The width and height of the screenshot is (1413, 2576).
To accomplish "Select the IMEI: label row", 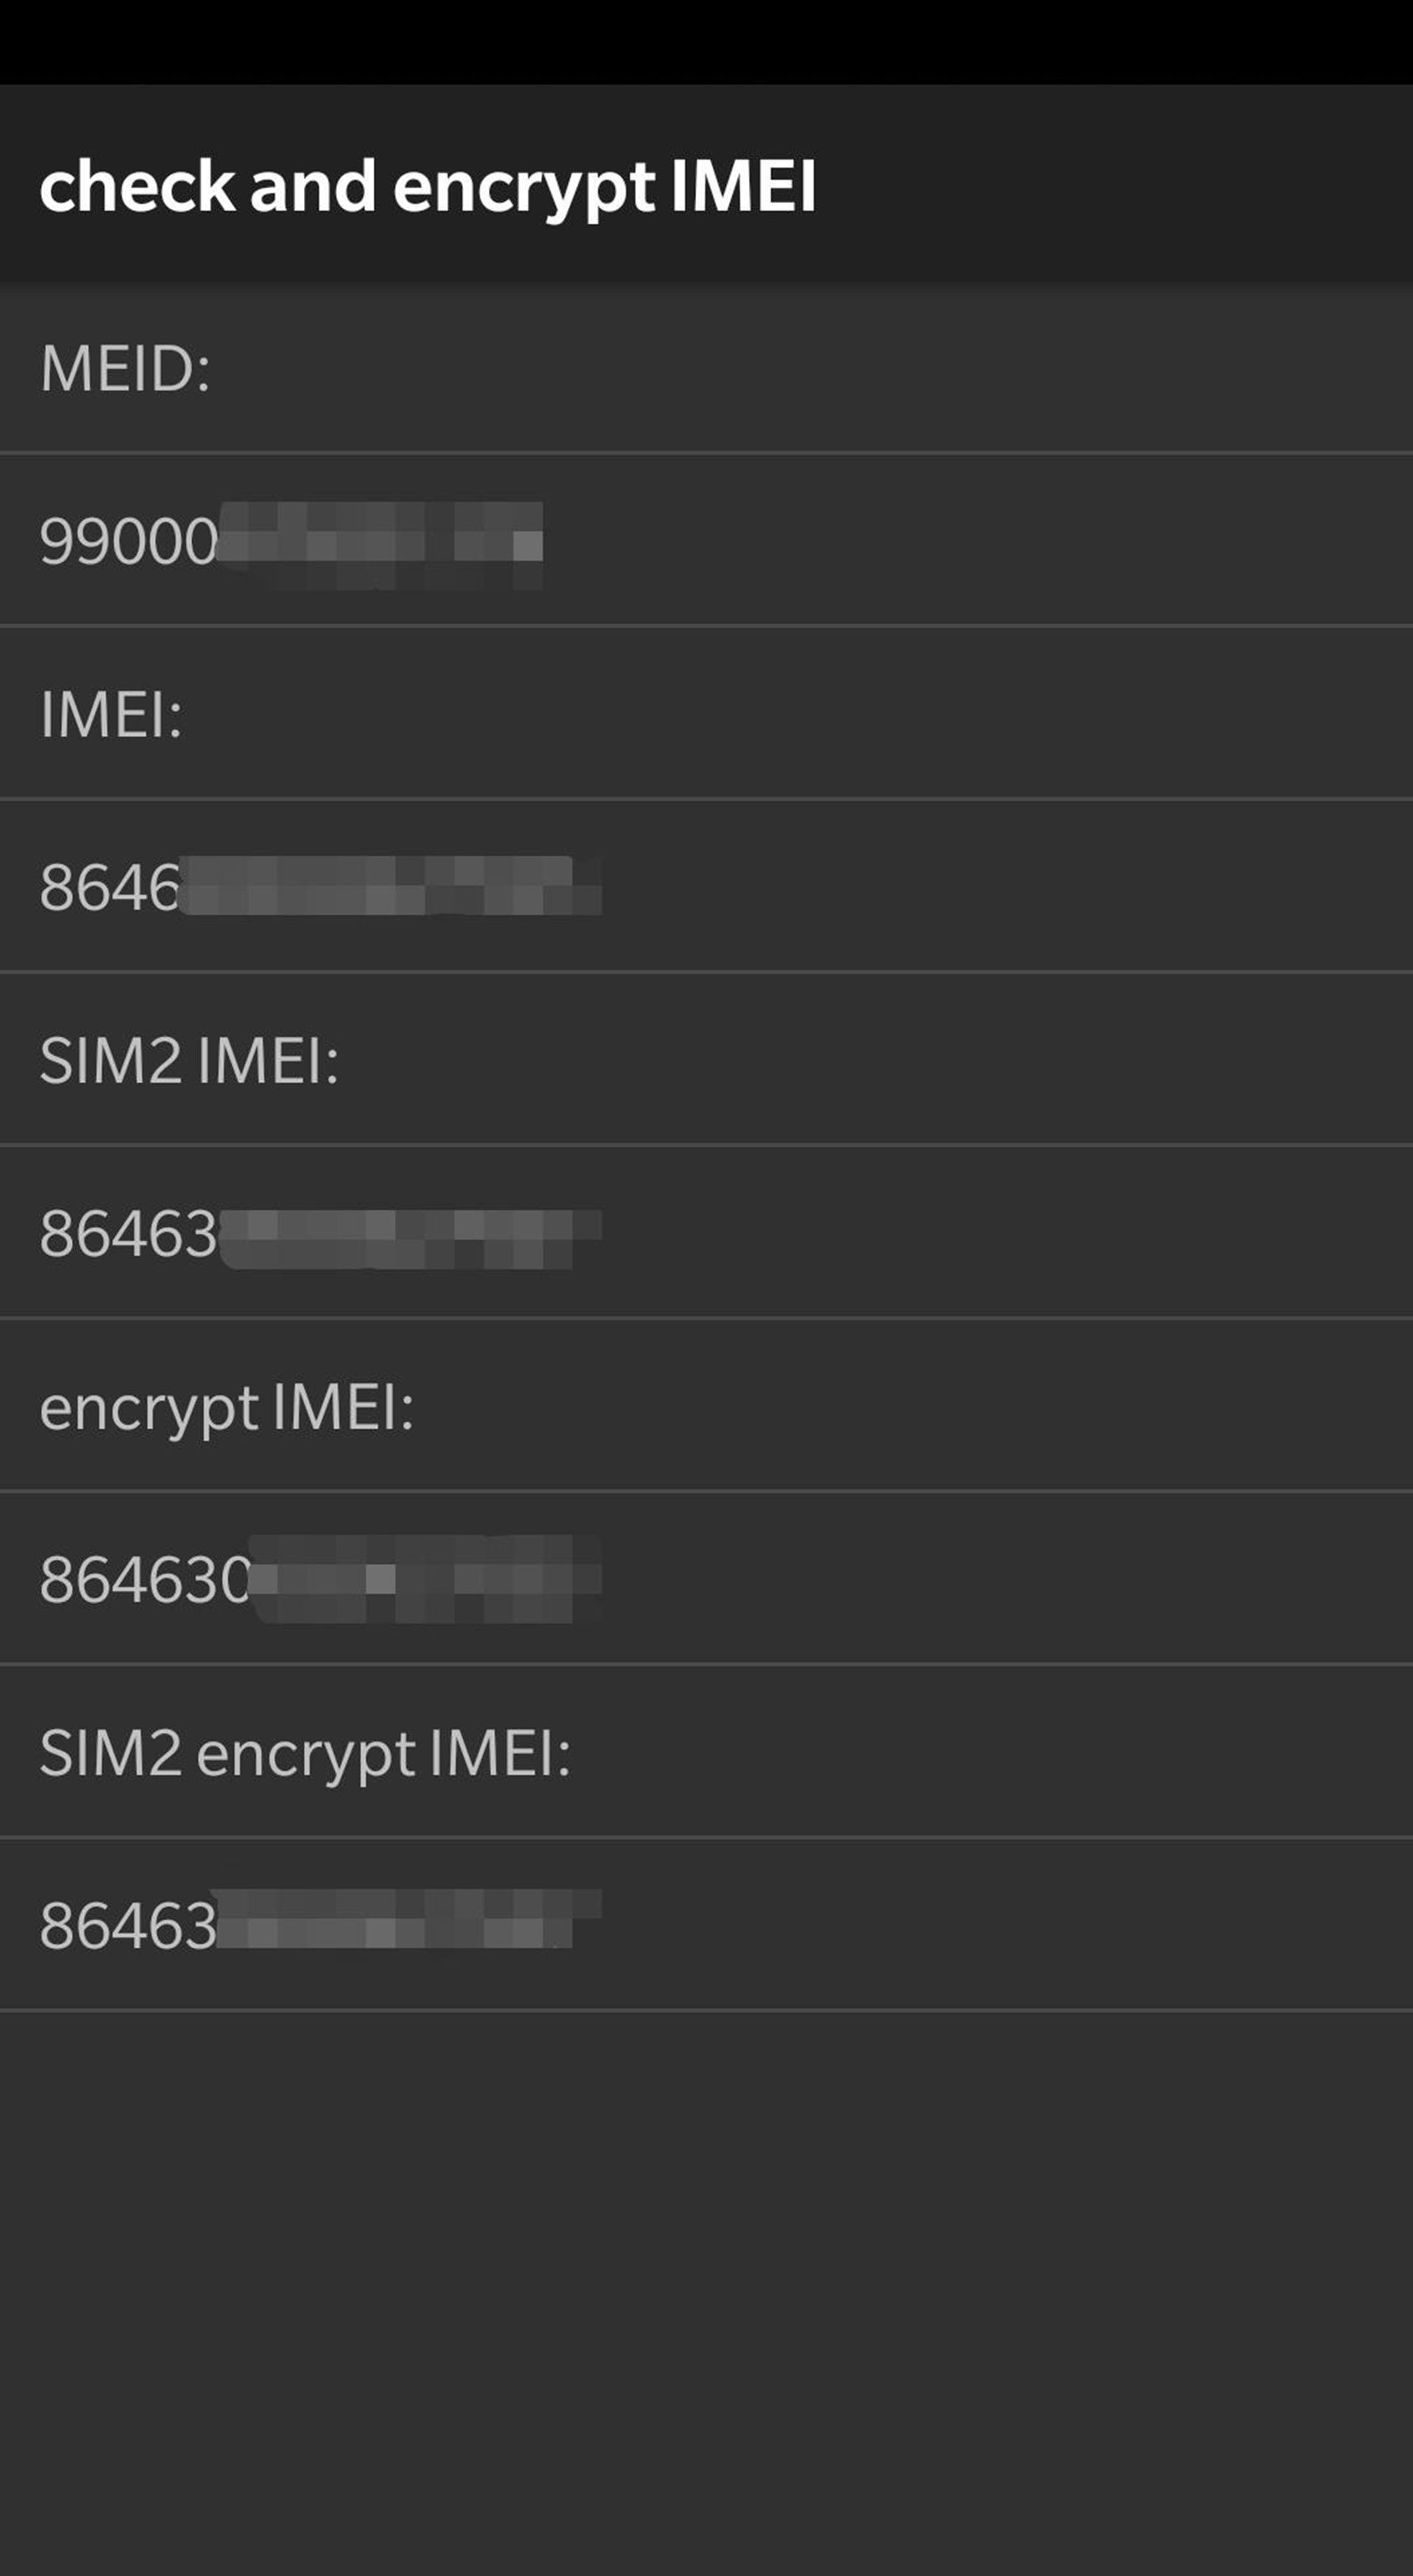I will tap(706, 714).
